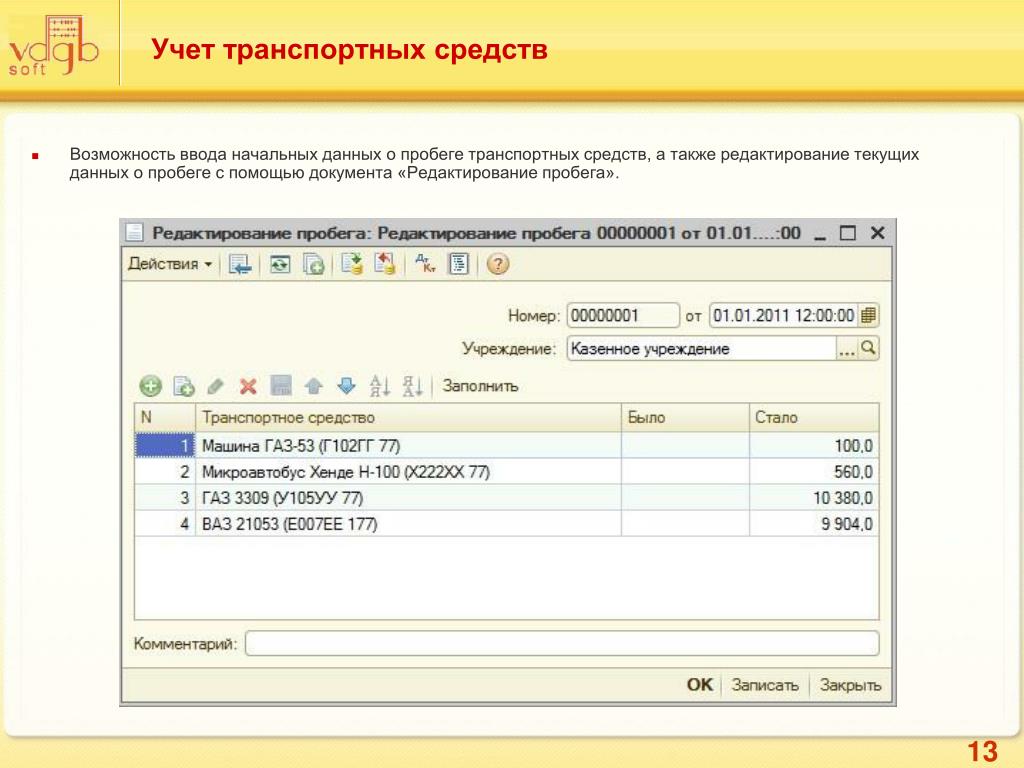Image resolution: width=1024 pixels, height=768 pixels.
Task: Maximize the Редактирование пробега window
Action: coord(847,233)
